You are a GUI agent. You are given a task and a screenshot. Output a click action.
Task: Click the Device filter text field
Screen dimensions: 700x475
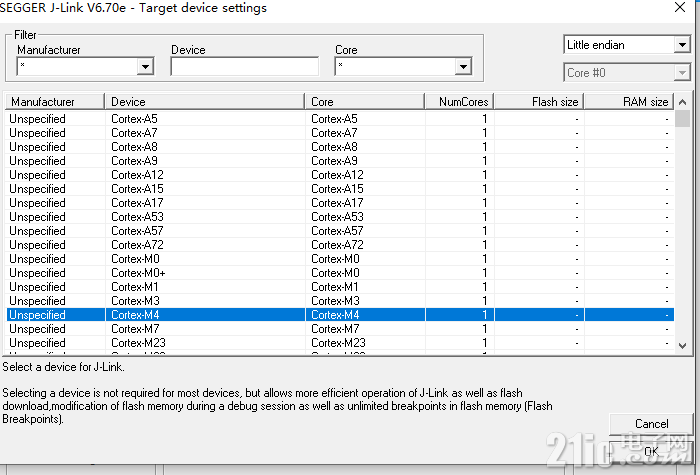click(245, 67)
